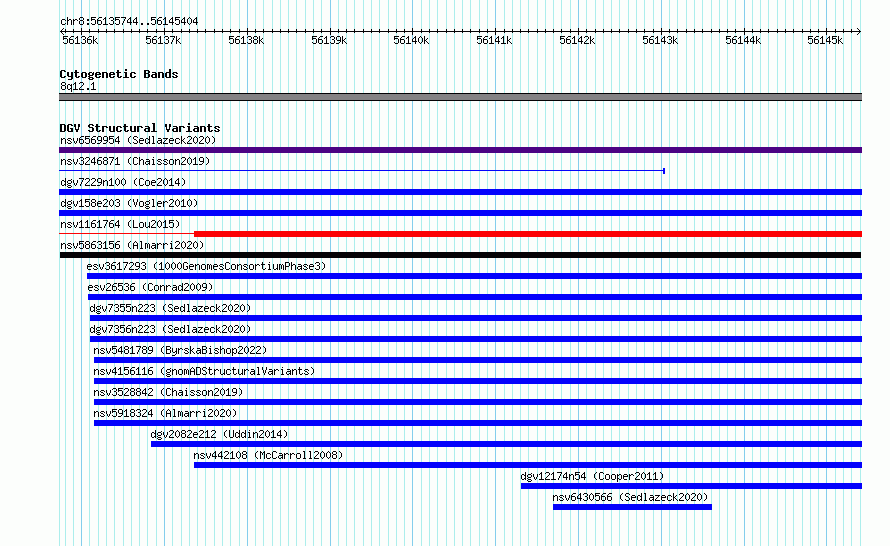Click ruler position 56144k
The image size is (890, 546).
pos(742,40)
